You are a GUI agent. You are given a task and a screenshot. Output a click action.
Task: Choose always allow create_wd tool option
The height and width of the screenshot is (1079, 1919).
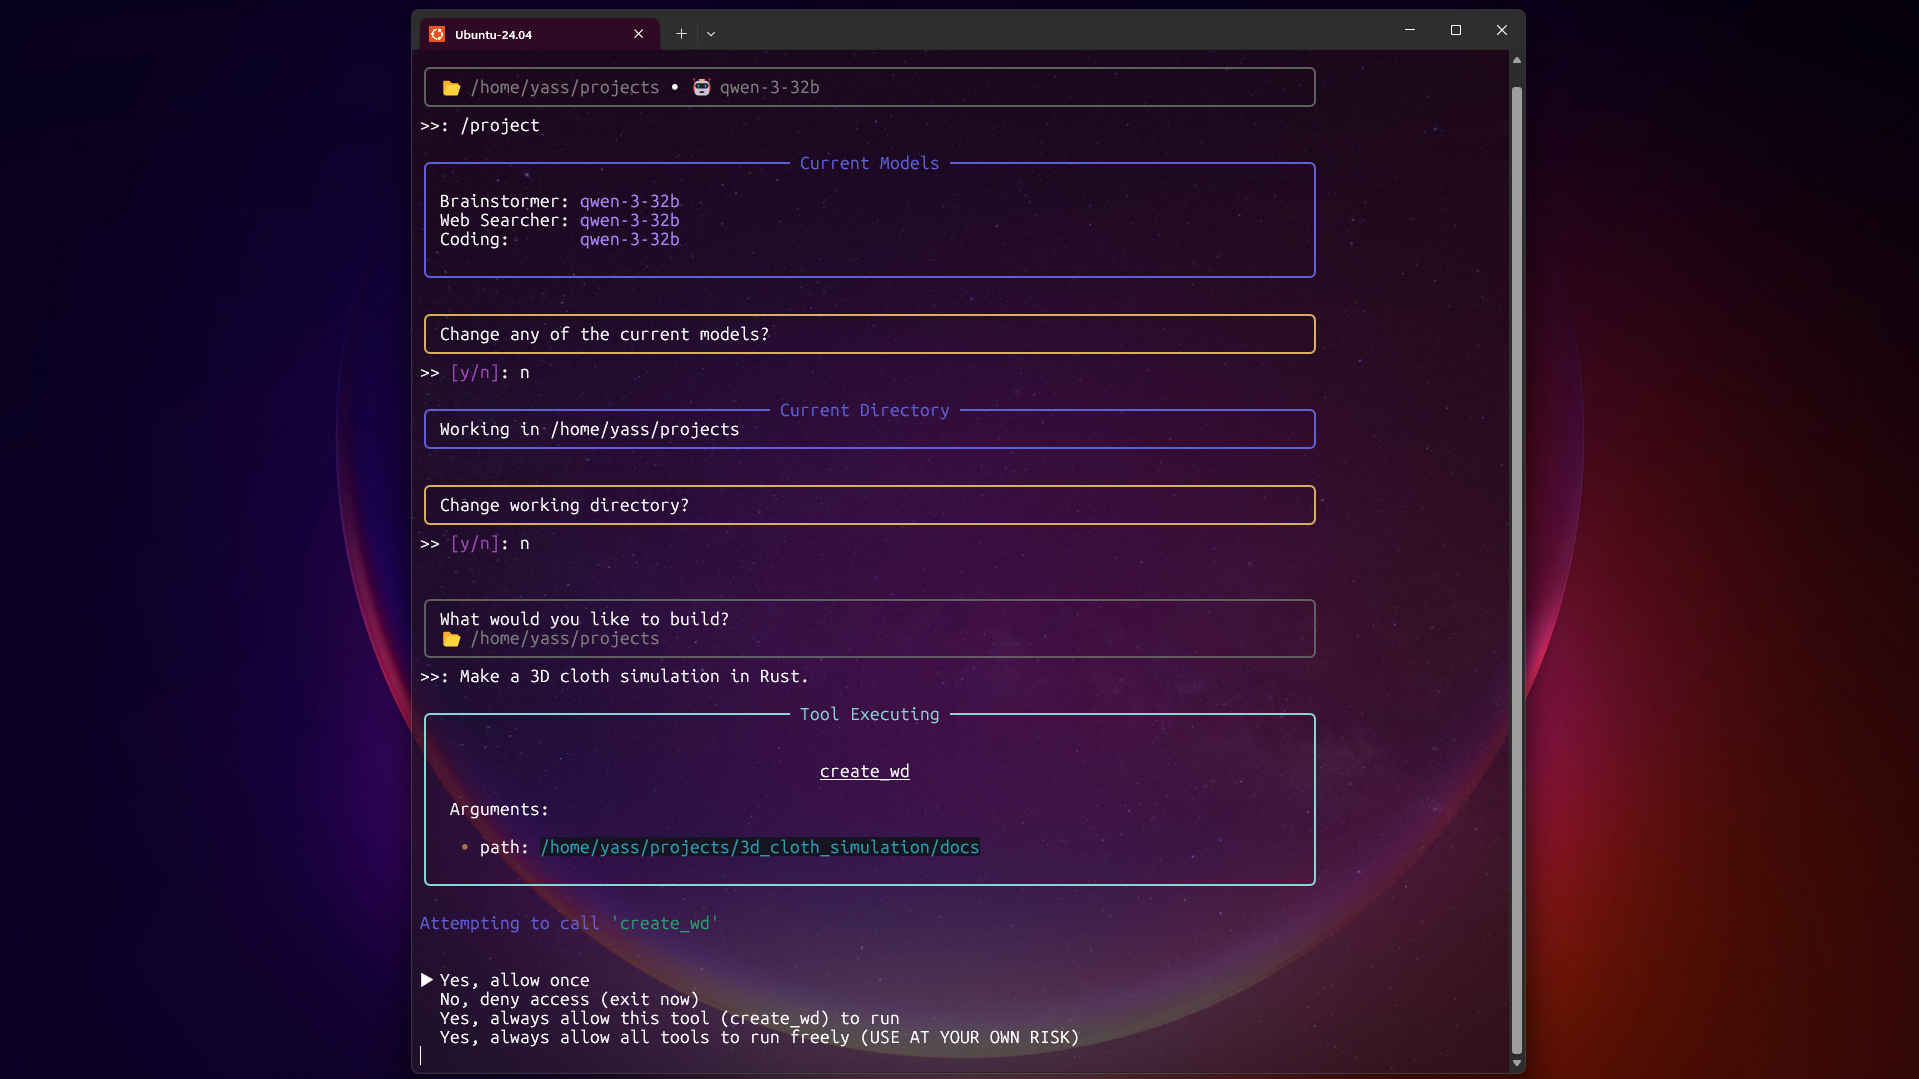669,1018
